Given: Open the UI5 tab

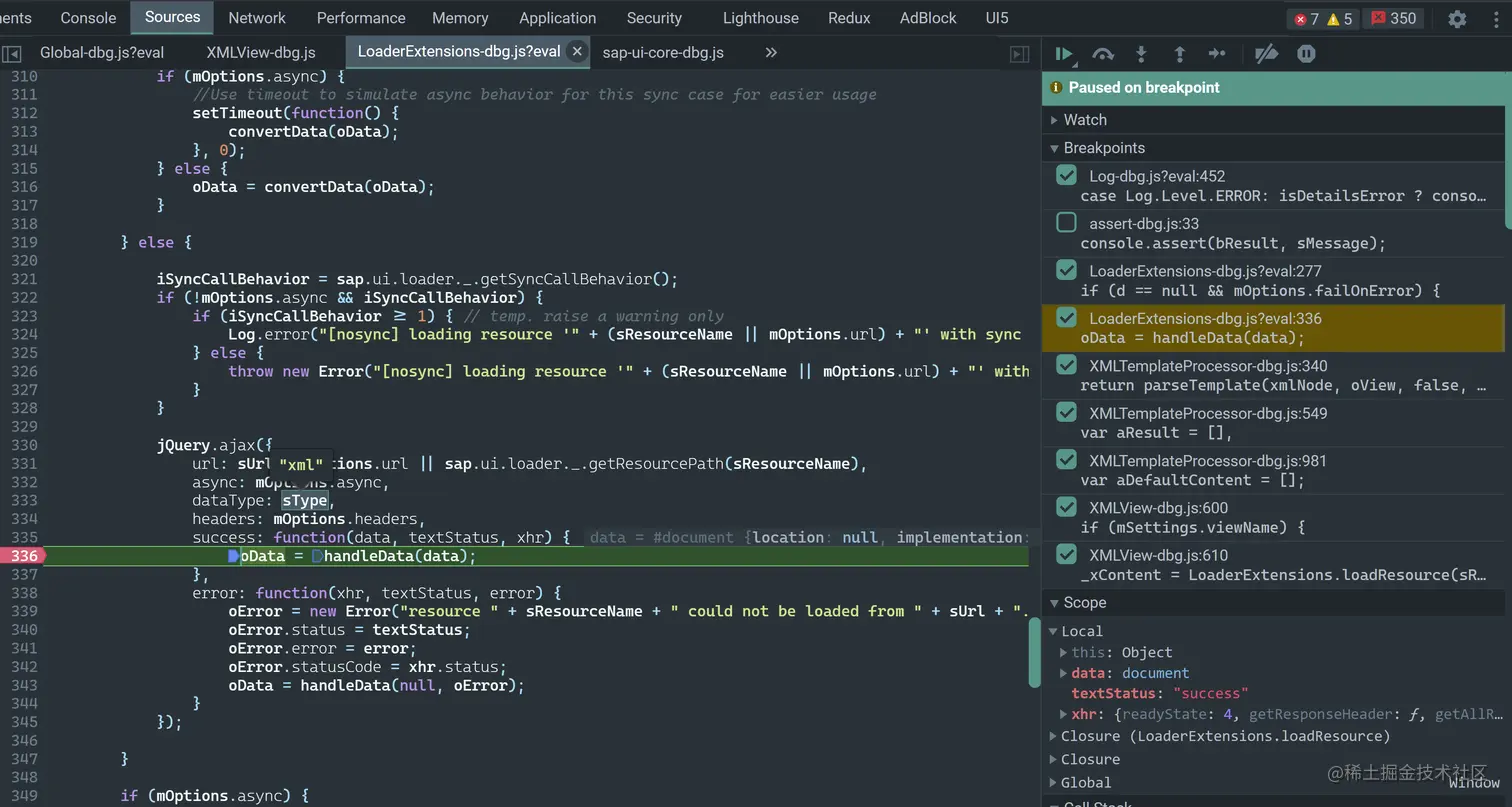Looking at the screenshot, I should pos(997,18).
